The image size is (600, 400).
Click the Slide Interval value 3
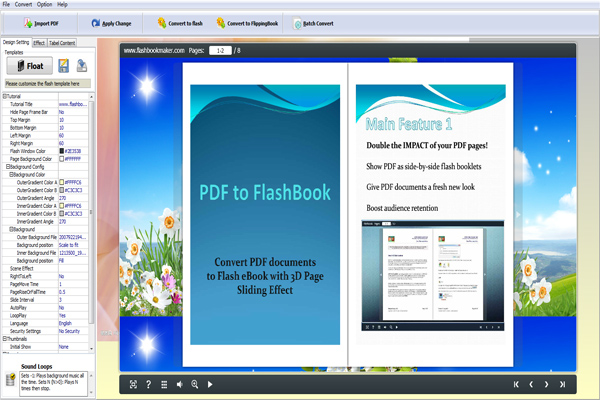[73, 300]
